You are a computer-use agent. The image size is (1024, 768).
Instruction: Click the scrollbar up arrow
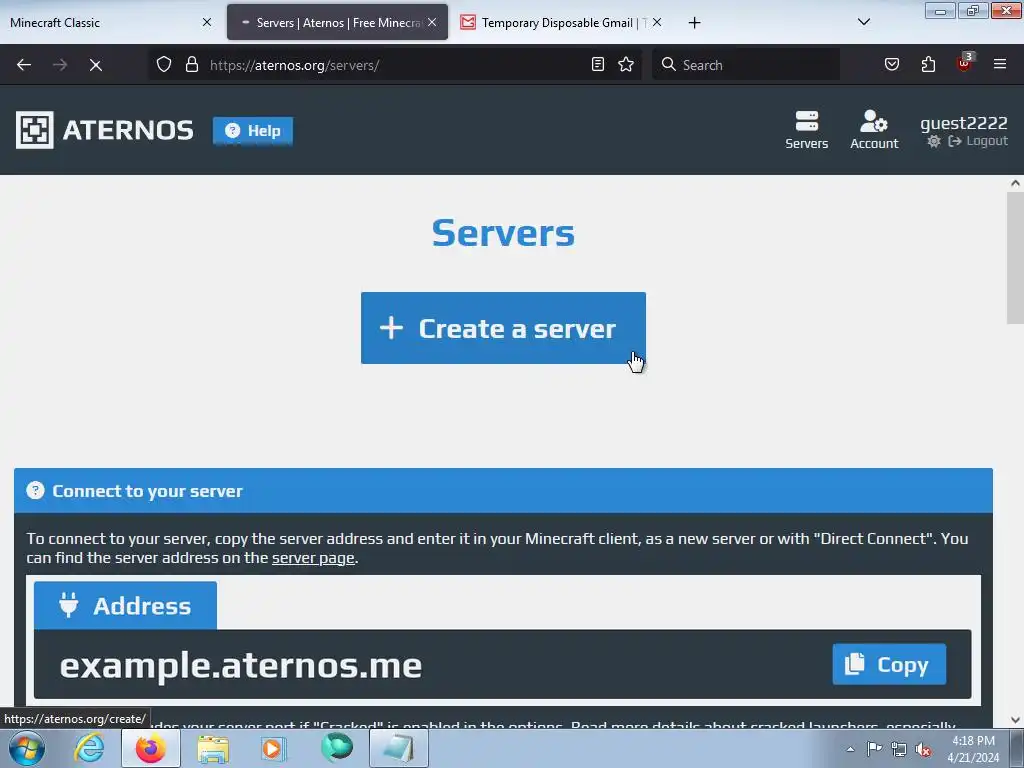pyautogui.click(x=1015, y=184)
